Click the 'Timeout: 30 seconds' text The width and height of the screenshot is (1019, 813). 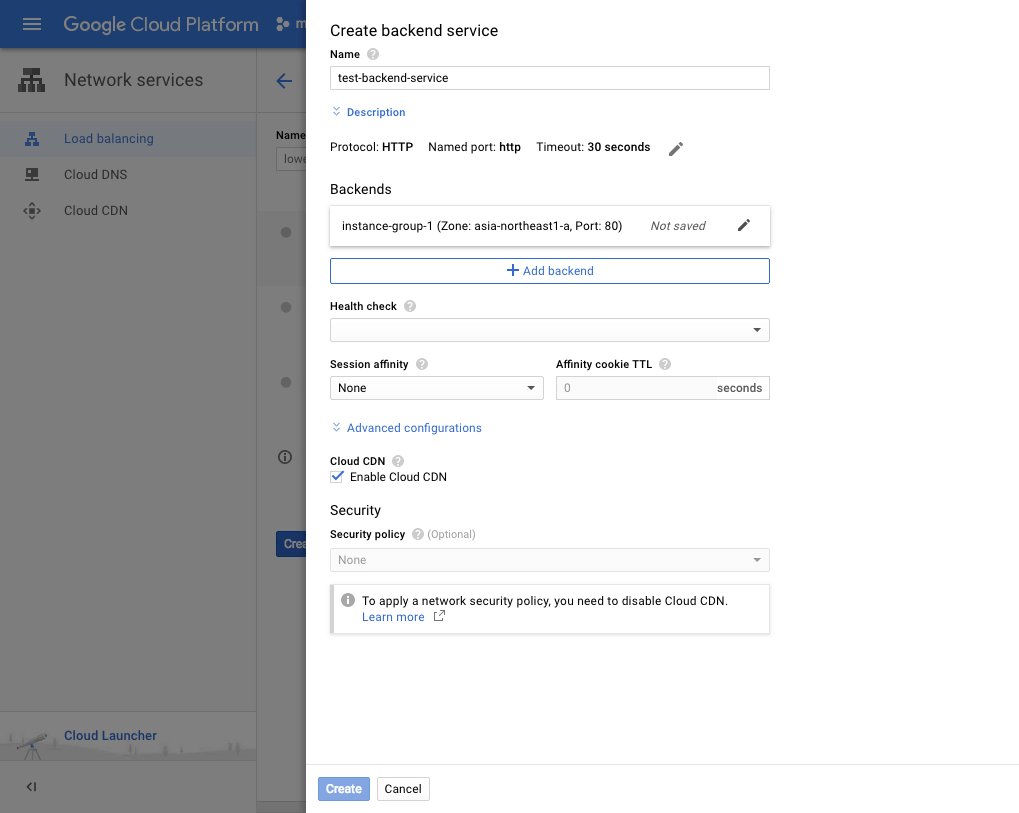[593, 147]
